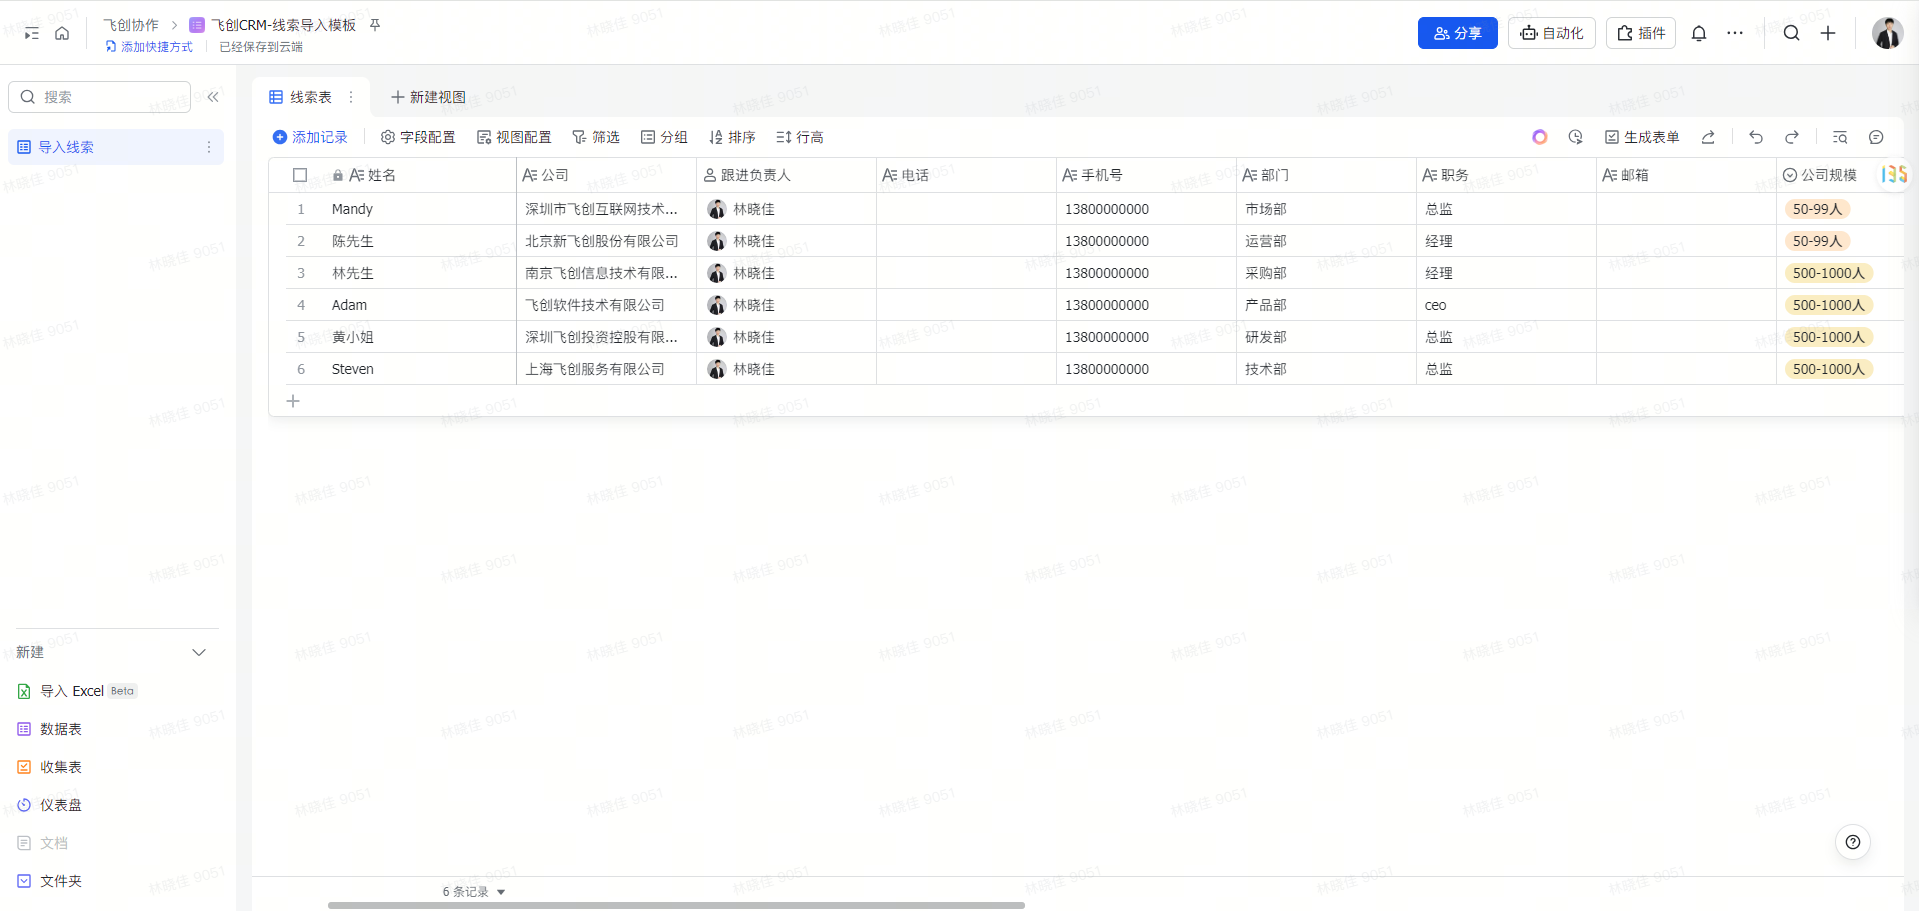Click the colorful AI assistant circle icon
Viewport: 1919px width, 911px height.
[1539, 137]
